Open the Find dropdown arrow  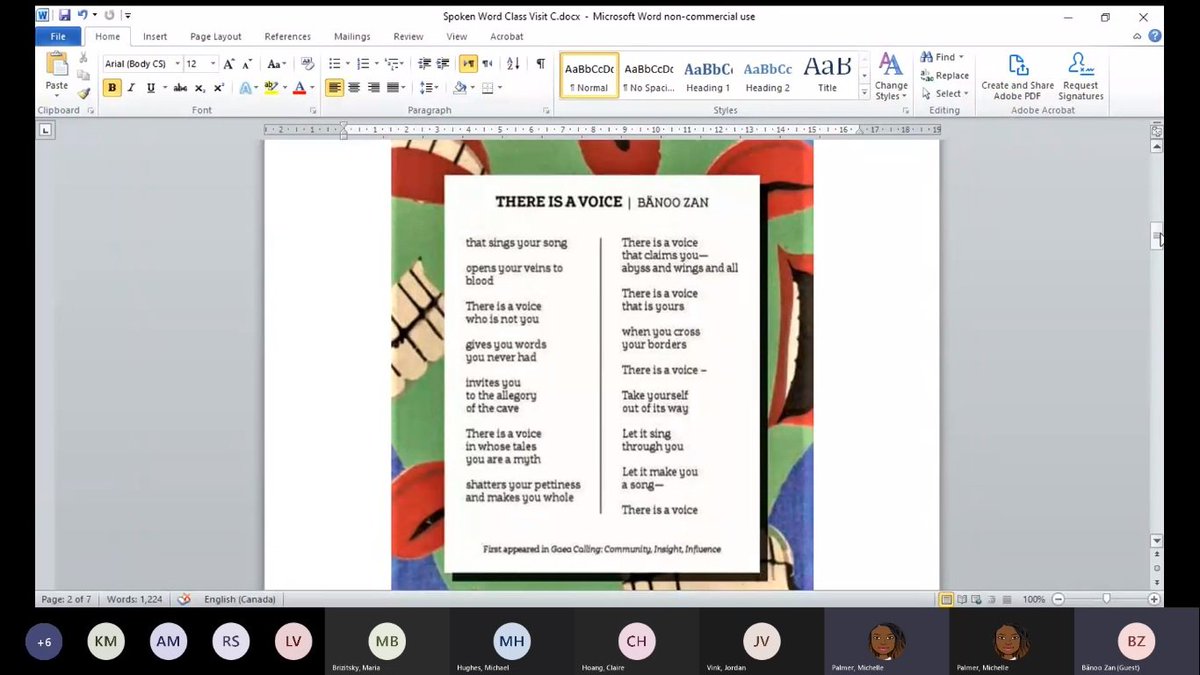(x=961, y=57)
